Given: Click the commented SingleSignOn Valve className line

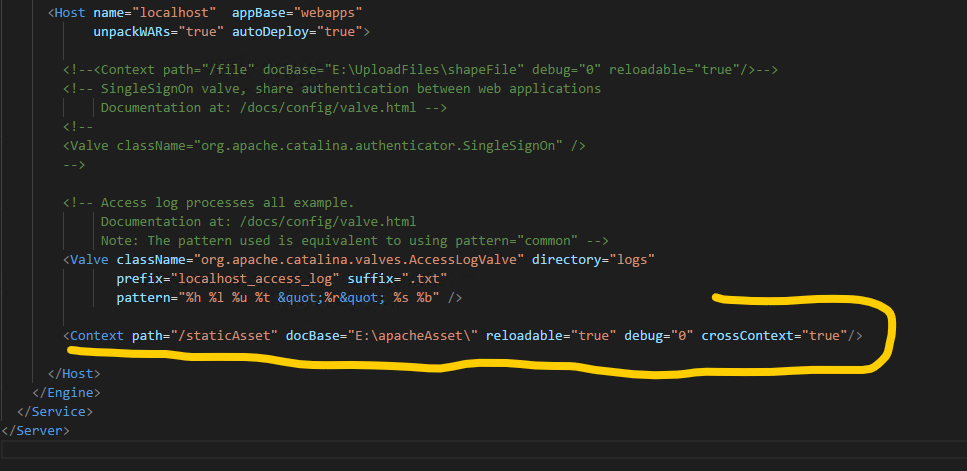Looking at the screenshot, I should pyautogui.click(x=324, y=146).
